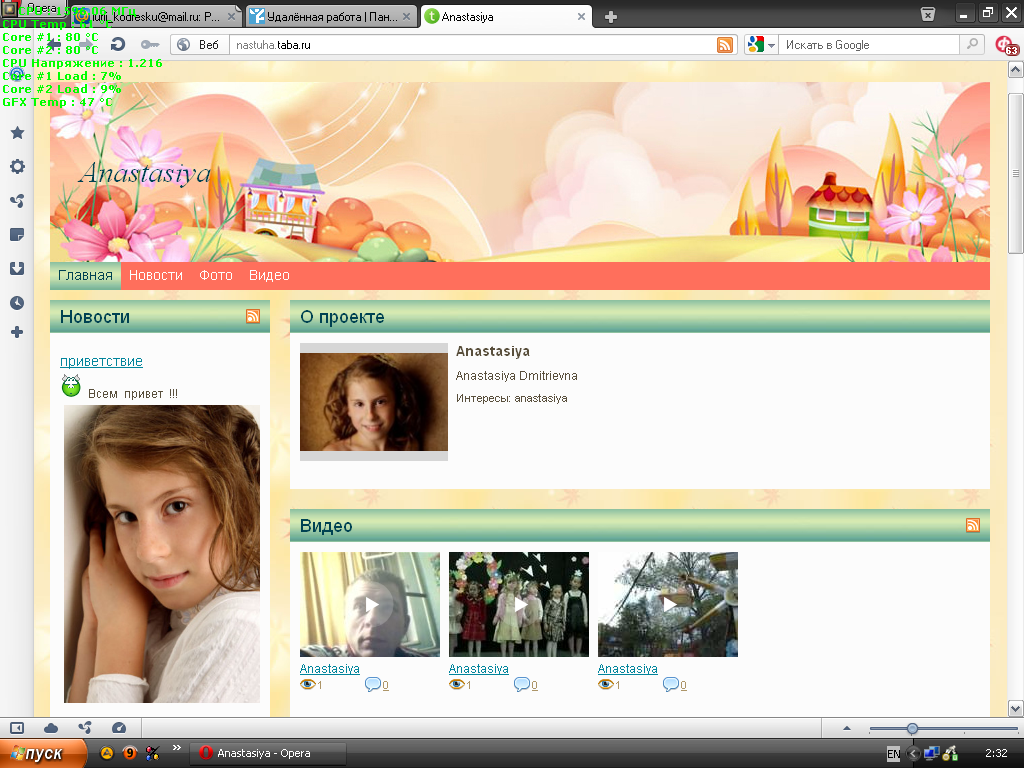Screen dimensions: 1024x768
Task: Select the Anastasiya browser tab
Action: [x=506, y=17]
